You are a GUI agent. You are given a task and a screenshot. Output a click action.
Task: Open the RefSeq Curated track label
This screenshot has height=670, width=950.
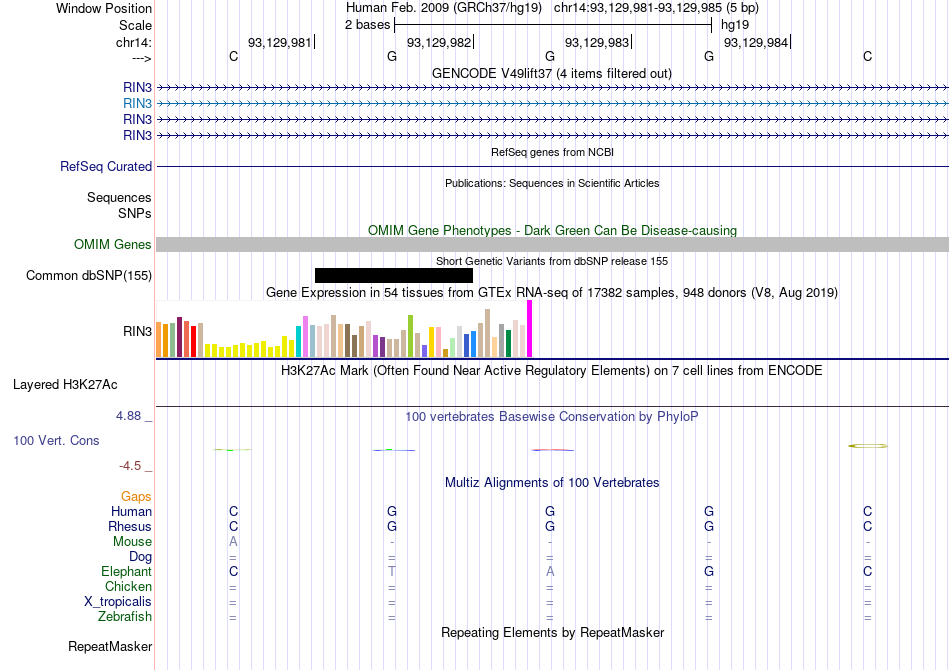106,167
